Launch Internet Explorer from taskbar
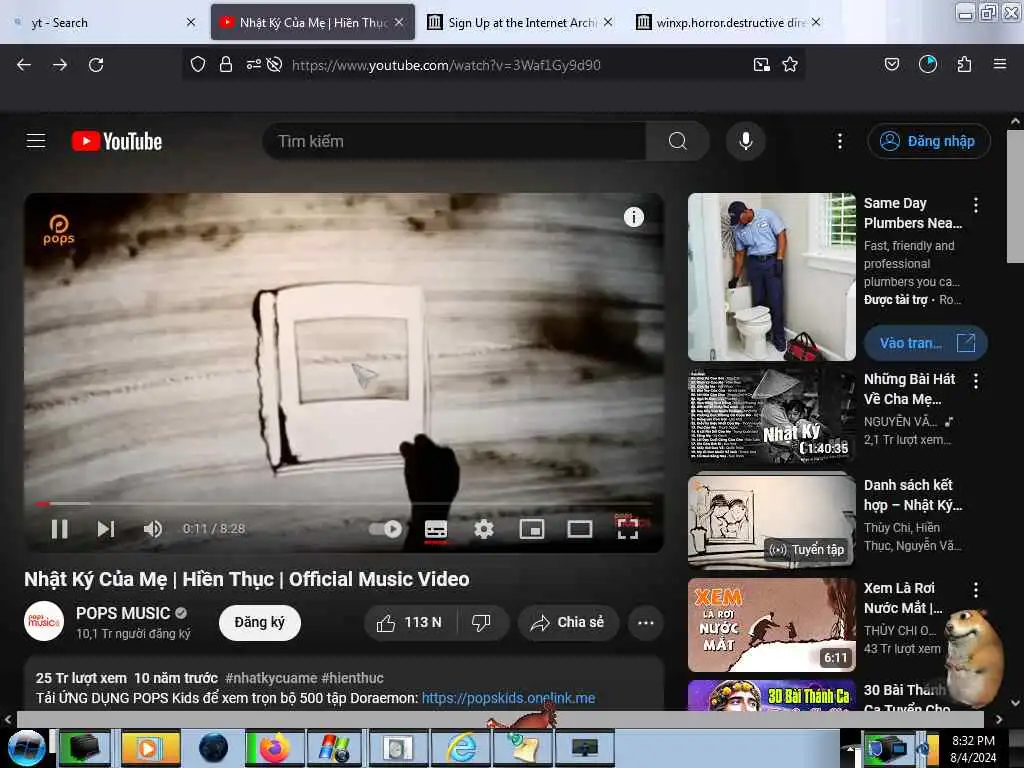 [x=462, y=748]
